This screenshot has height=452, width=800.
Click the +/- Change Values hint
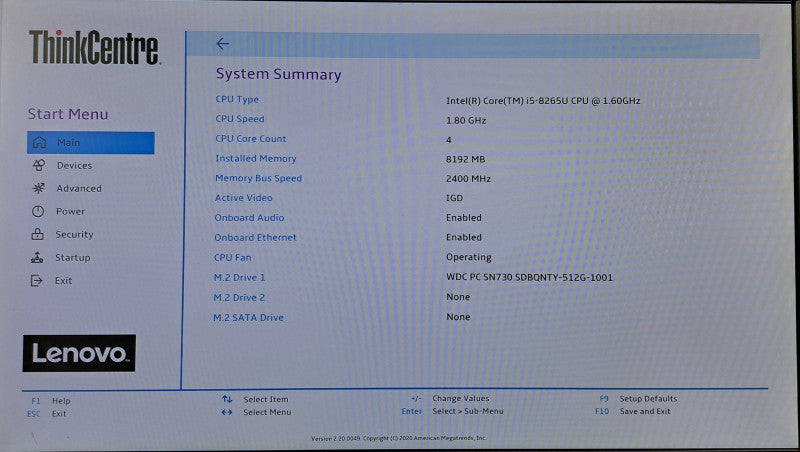(450, 398)
